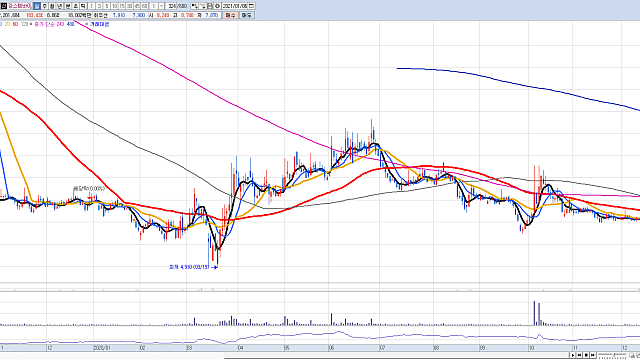Click the 20 moving average legend label
This screenshot has height=360, width=640.
point(7,24)
